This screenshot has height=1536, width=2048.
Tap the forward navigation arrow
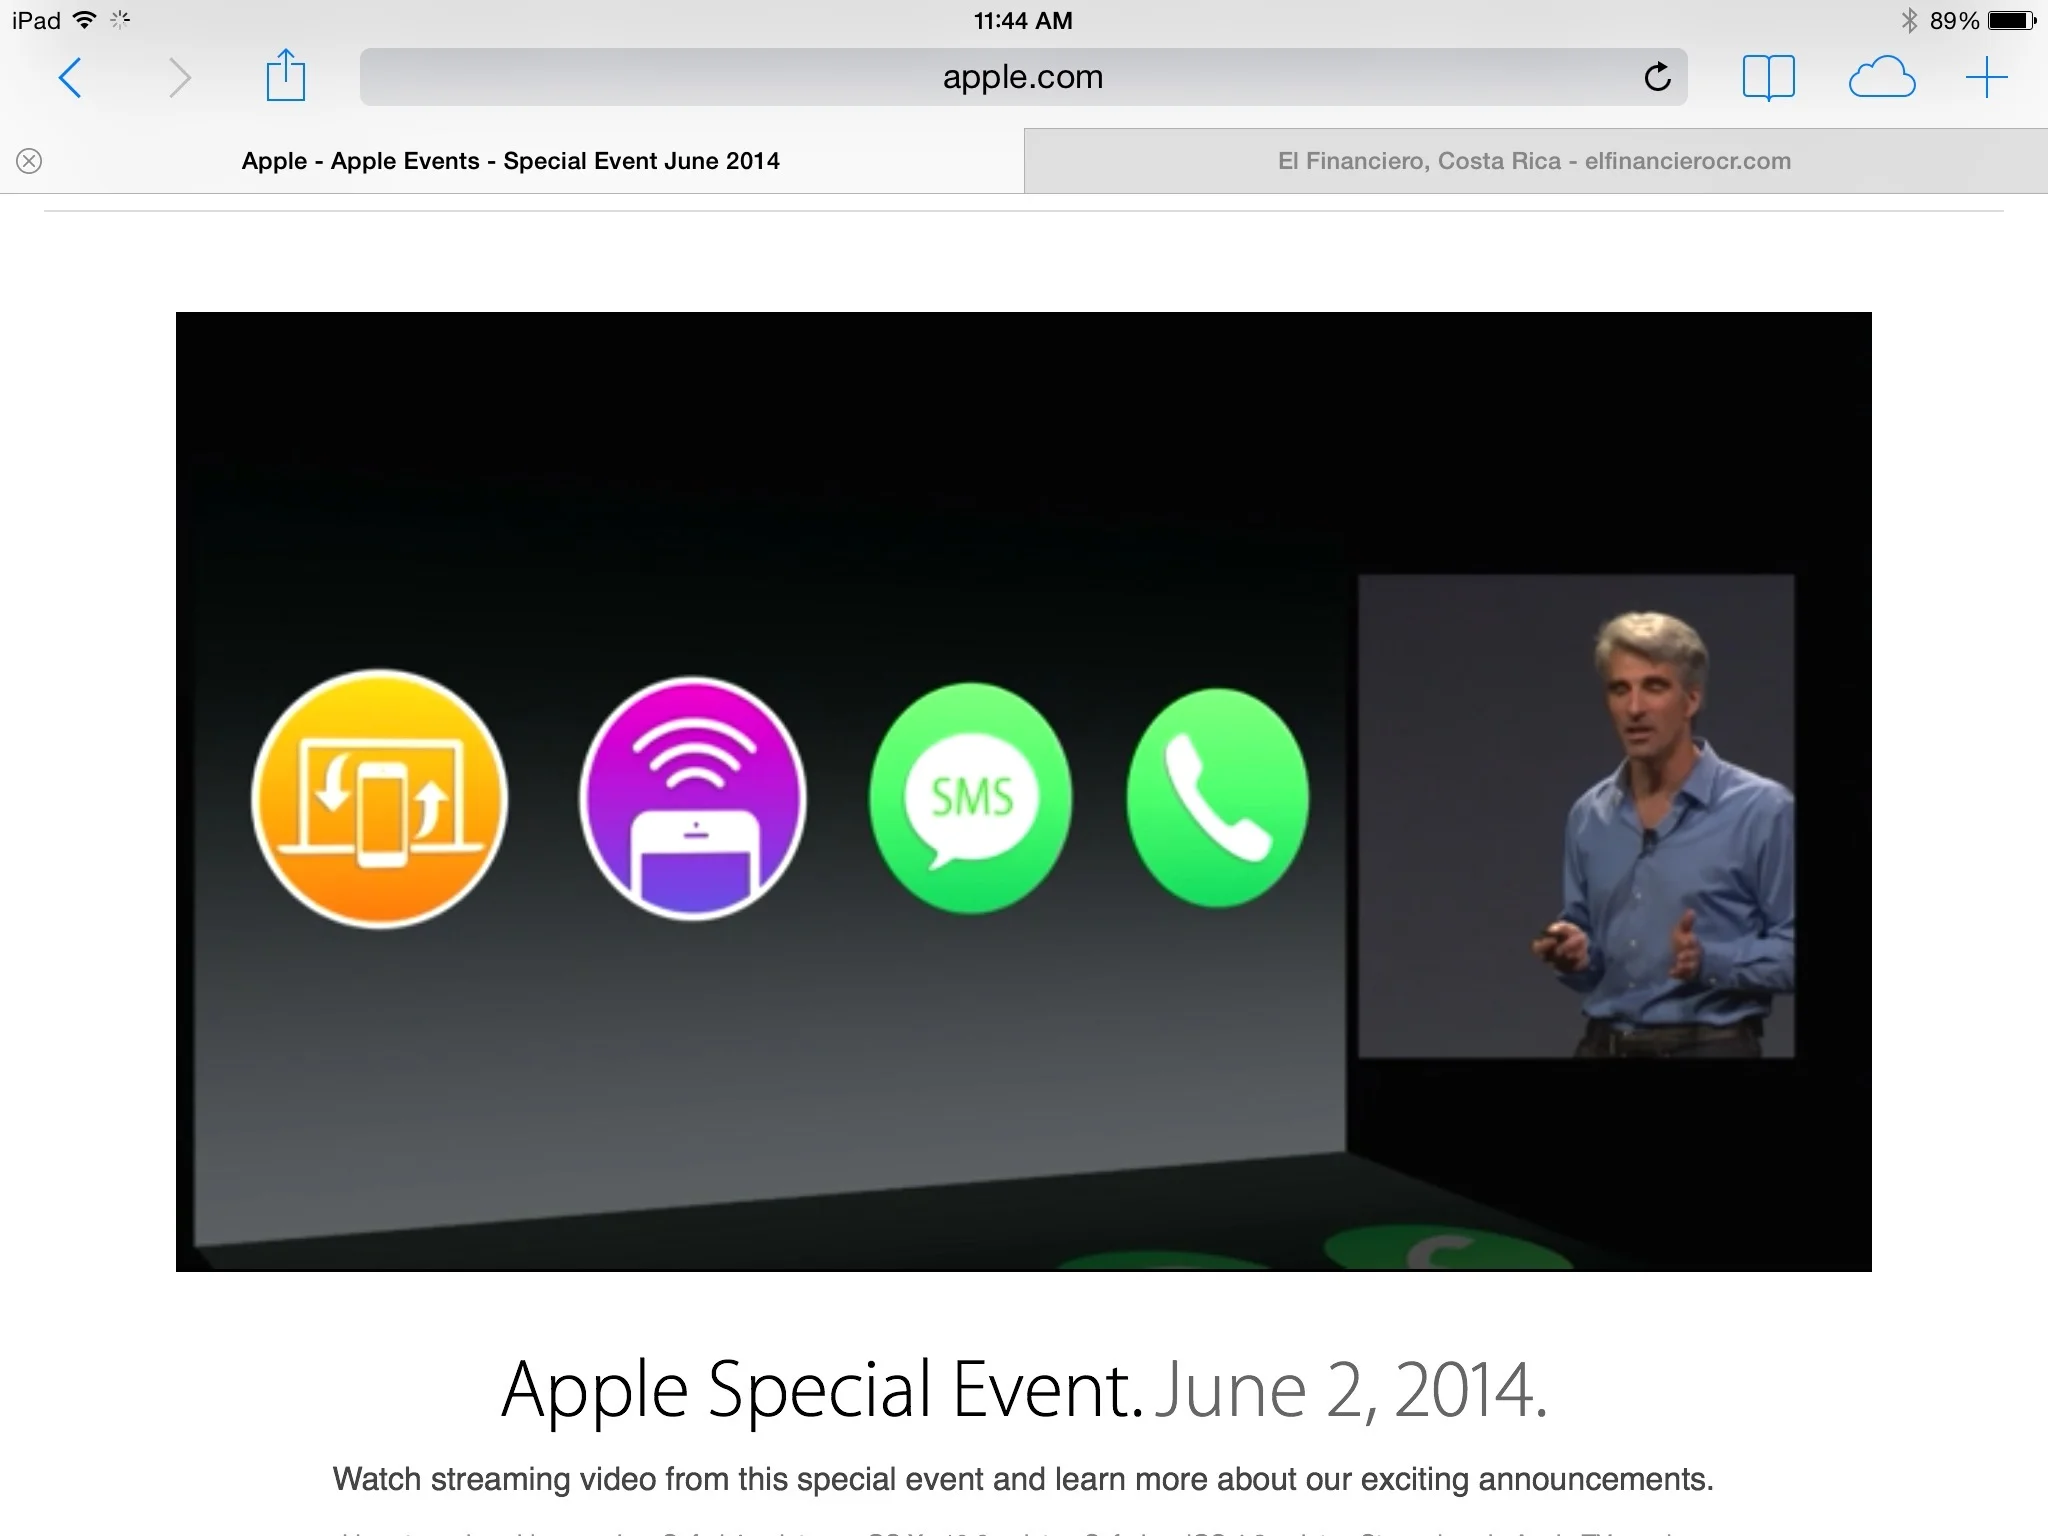pos(180,77)
